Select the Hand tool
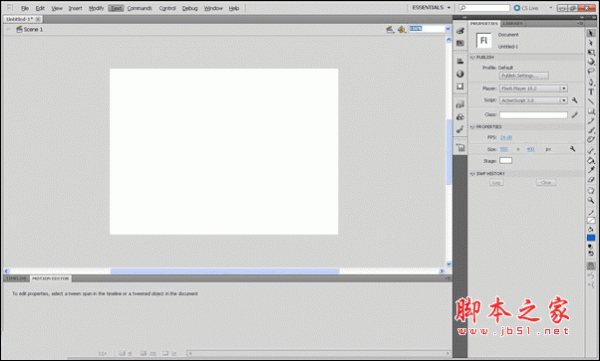 [591, 191]
